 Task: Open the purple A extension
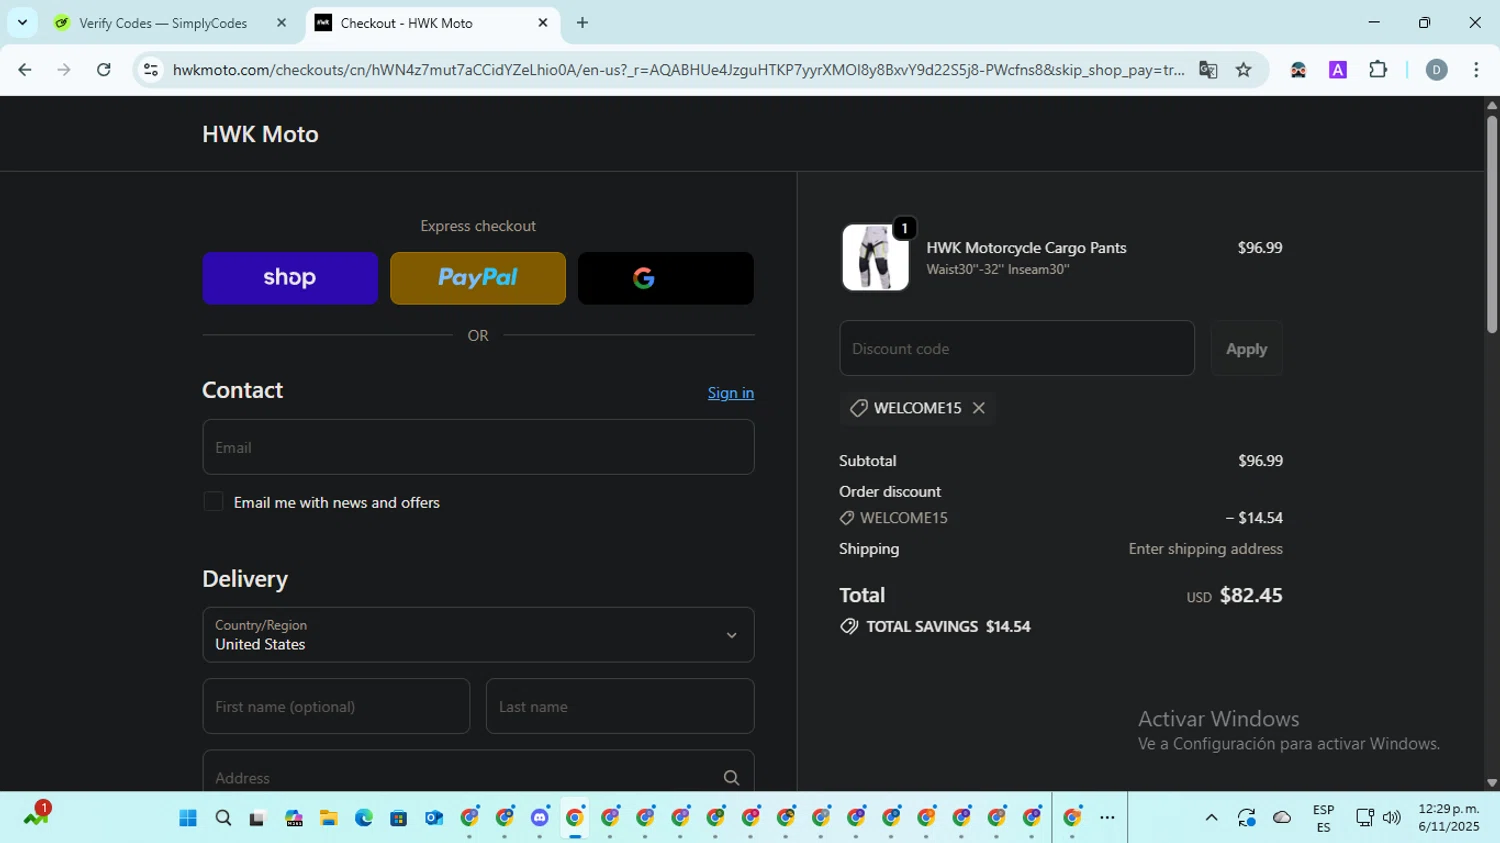click(1338, 70)
